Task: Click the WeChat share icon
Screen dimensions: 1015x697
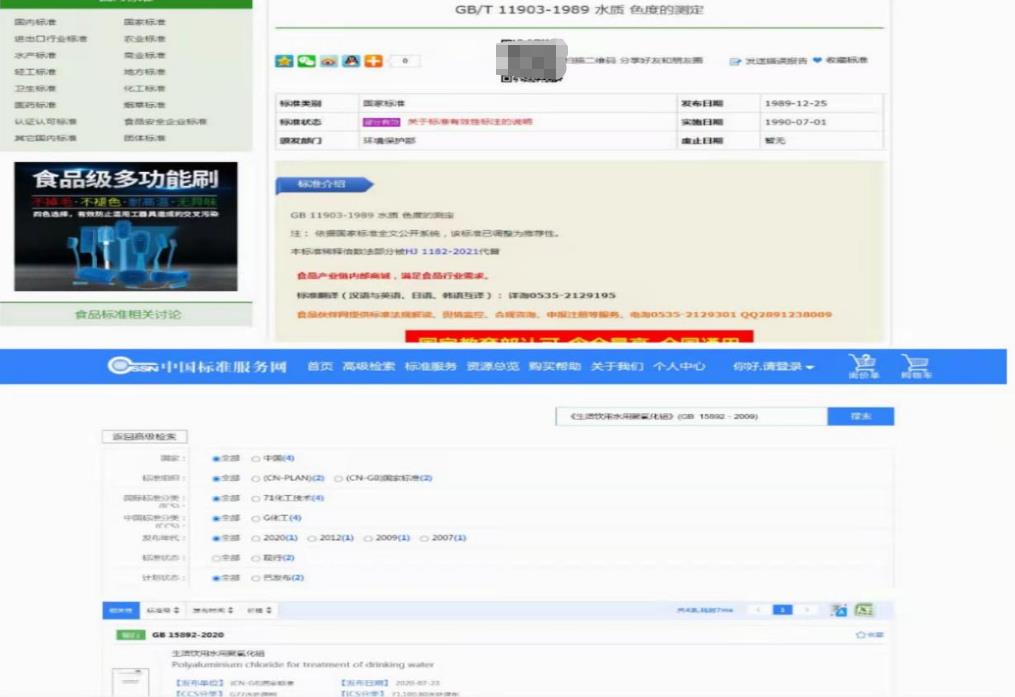Action: tap(306, 61)
